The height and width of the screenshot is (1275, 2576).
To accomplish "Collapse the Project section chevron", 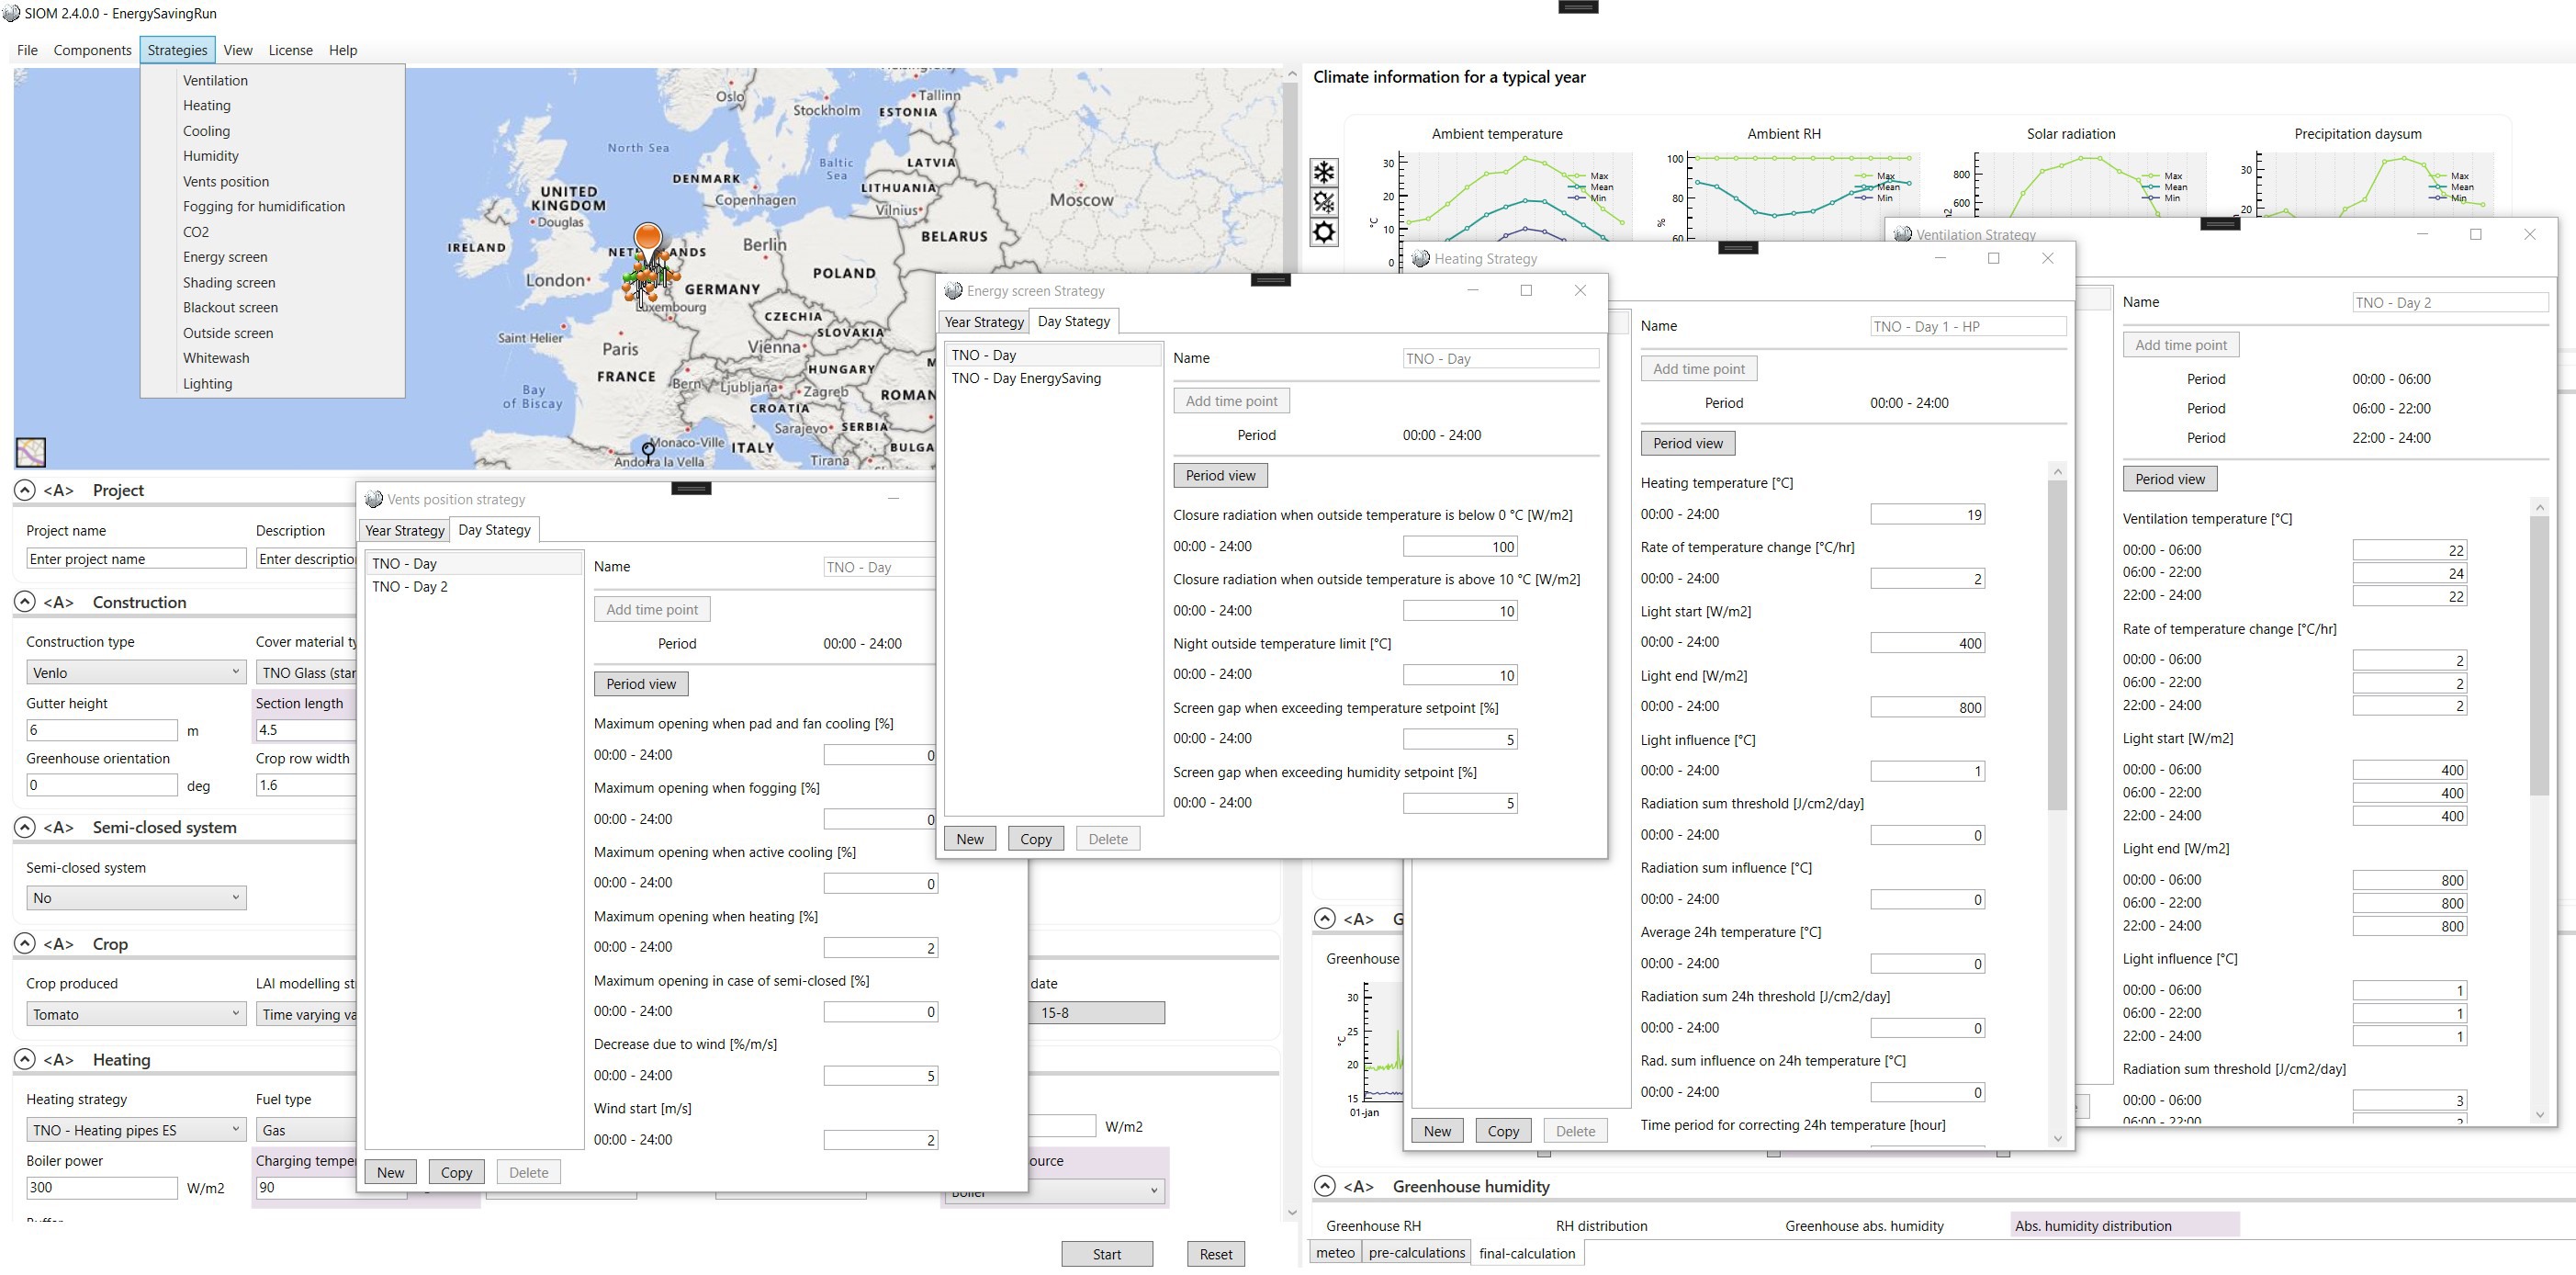I will [x=25, y=490].
